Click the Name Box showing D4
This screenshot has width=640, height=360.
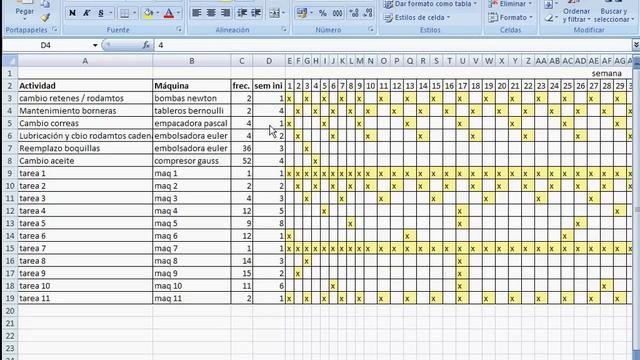(x=47, y=45)
